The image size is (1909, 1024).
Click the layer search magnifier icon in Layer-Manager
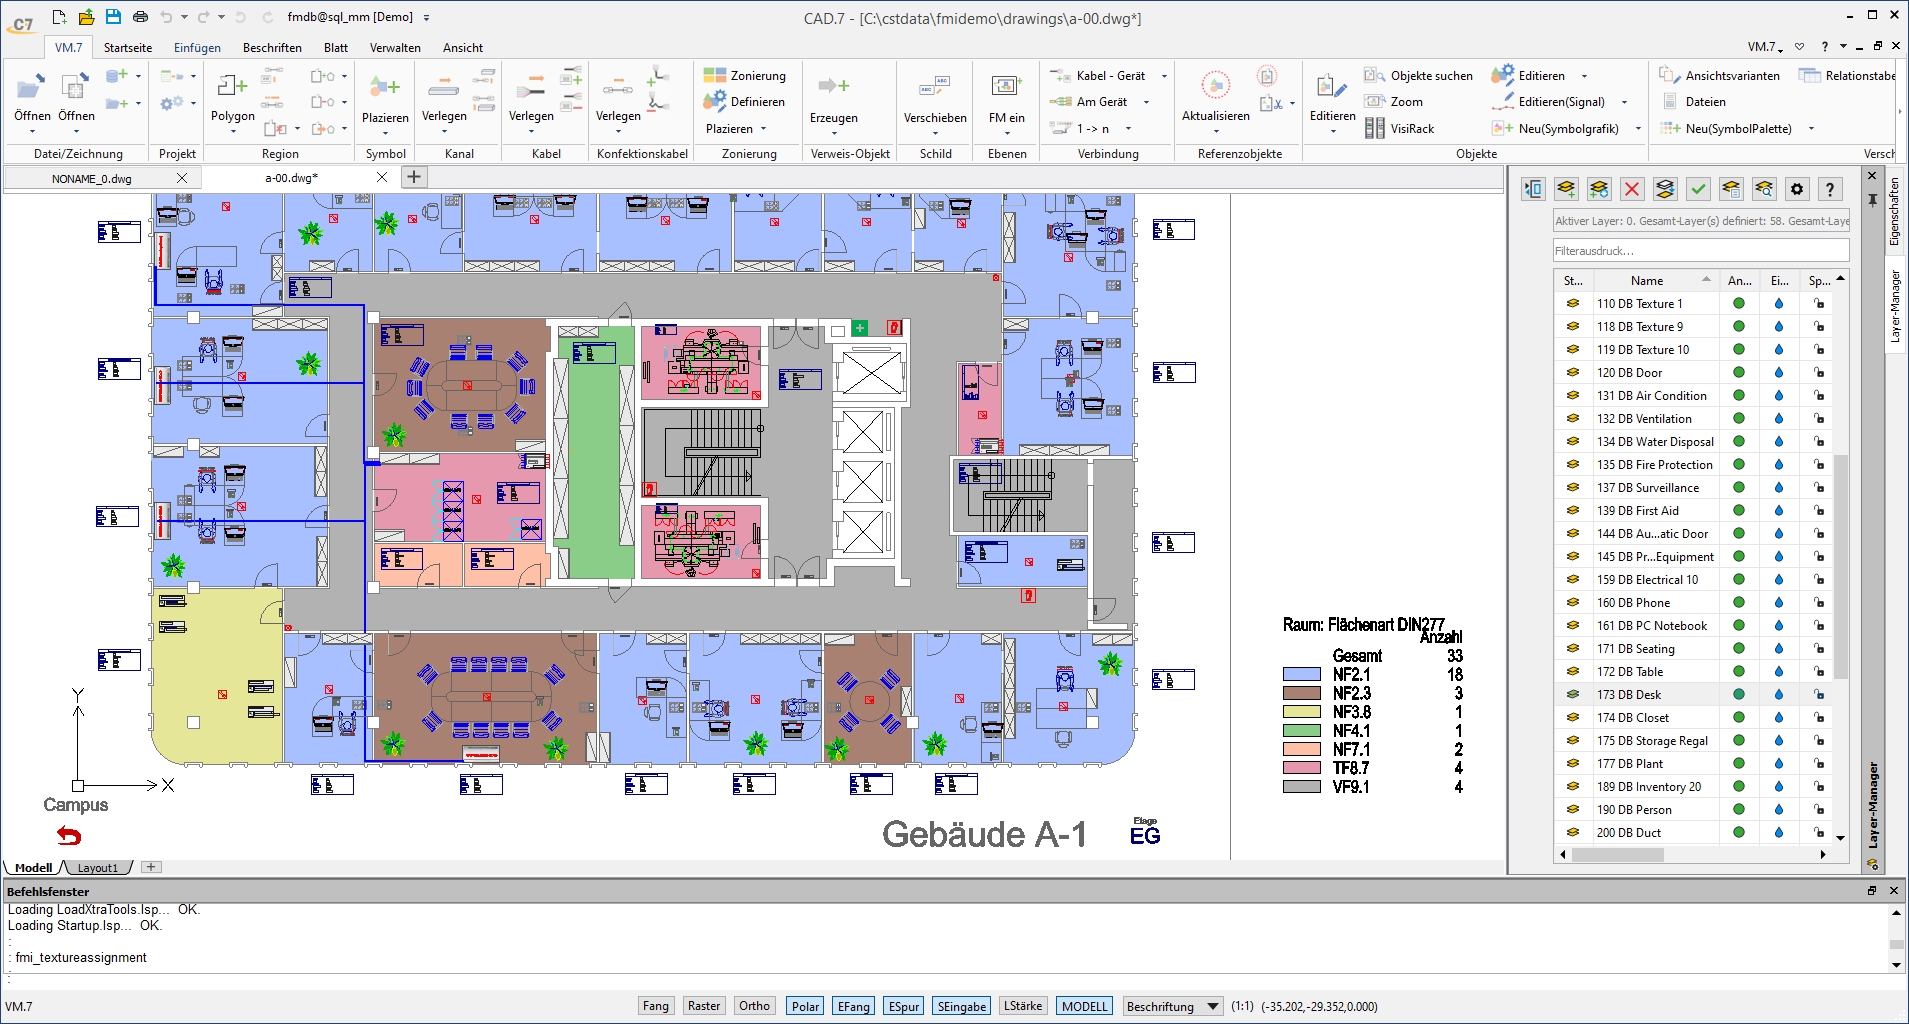tap(1764, 189)
